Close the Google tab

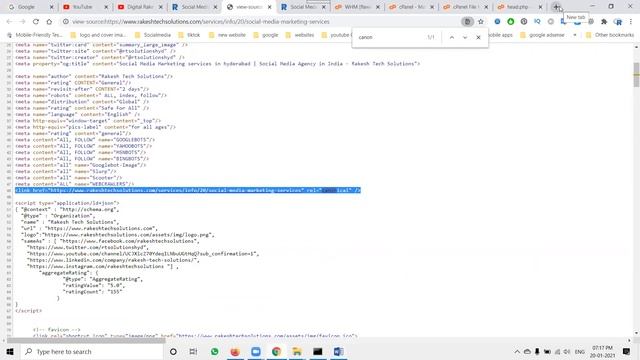point(51,7)
